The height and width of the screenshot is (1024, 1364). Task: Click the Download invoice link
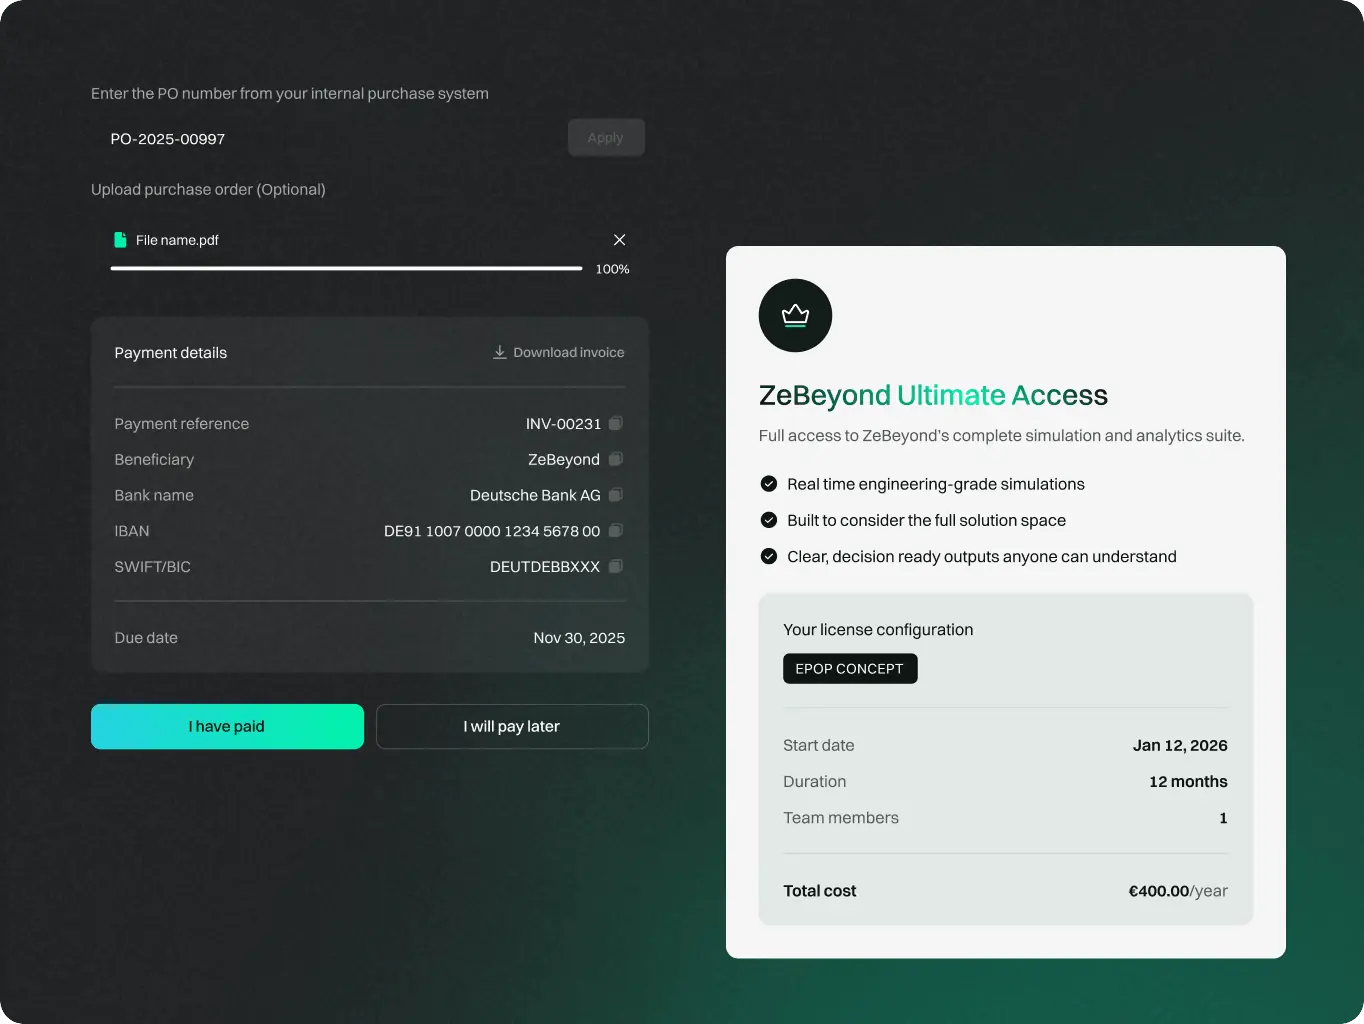(x=558, y=352)
